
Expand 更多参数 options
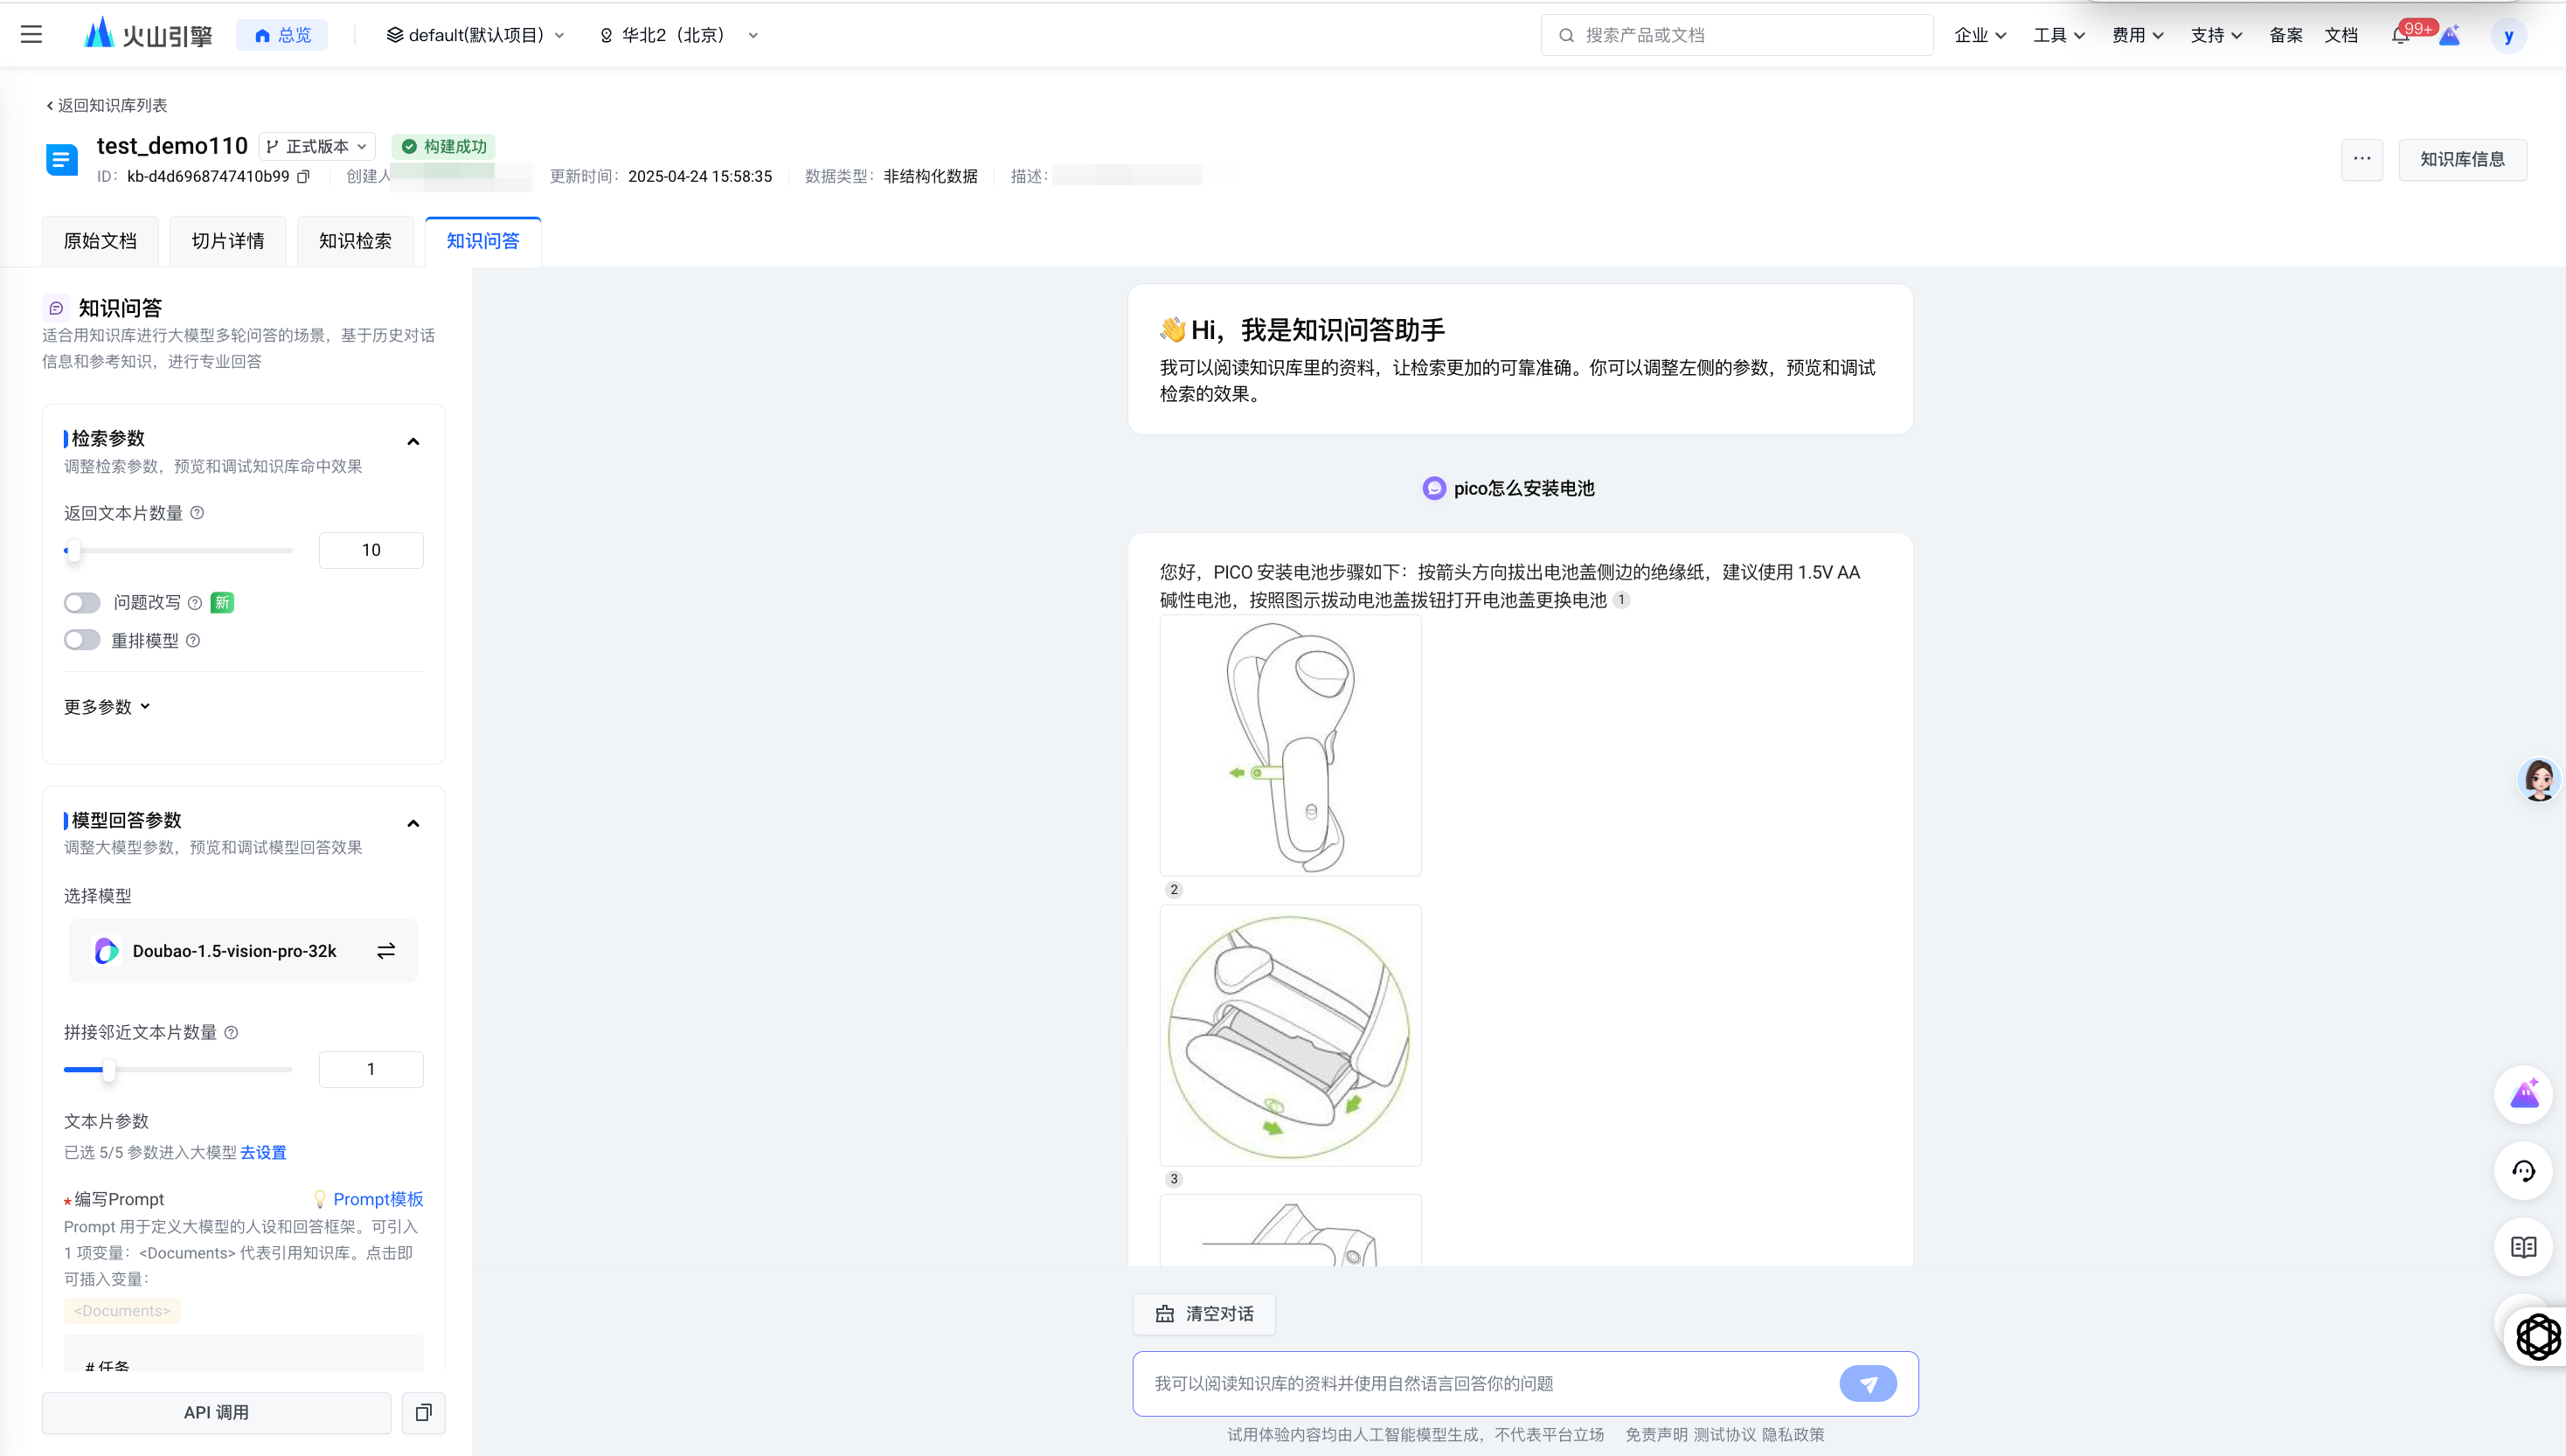[107, 707]
